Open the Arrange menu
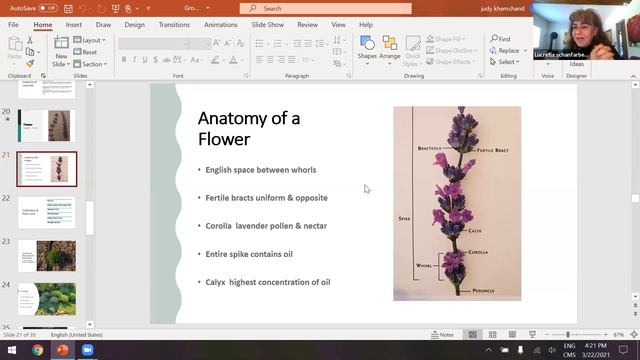Image resolution: width=640 pixels, height=360 pixels. pyautogui.click(x=389, y=51)
